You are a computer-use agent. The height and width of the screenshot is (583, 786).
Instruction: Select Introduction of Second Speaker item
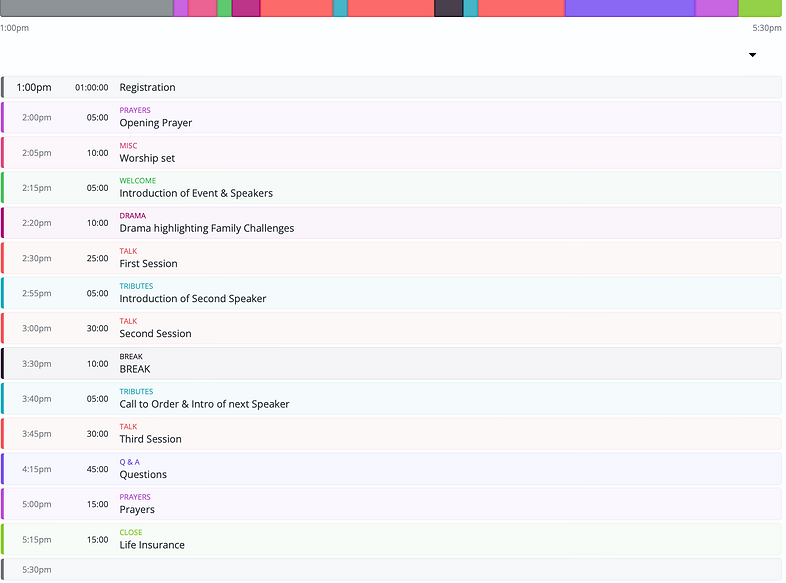[x=192, y=299]
